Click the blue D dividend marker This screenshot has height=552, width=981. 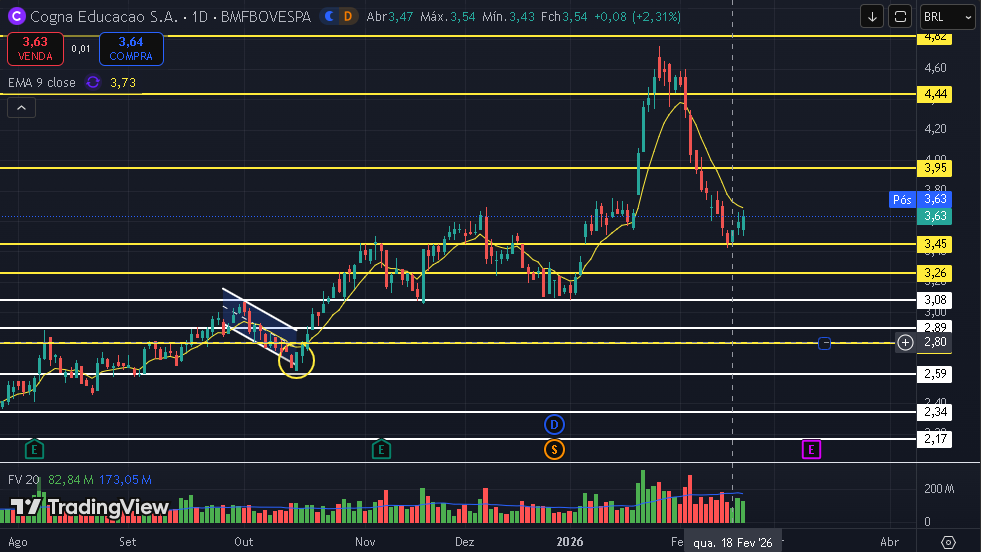click(x=554, y=425)
